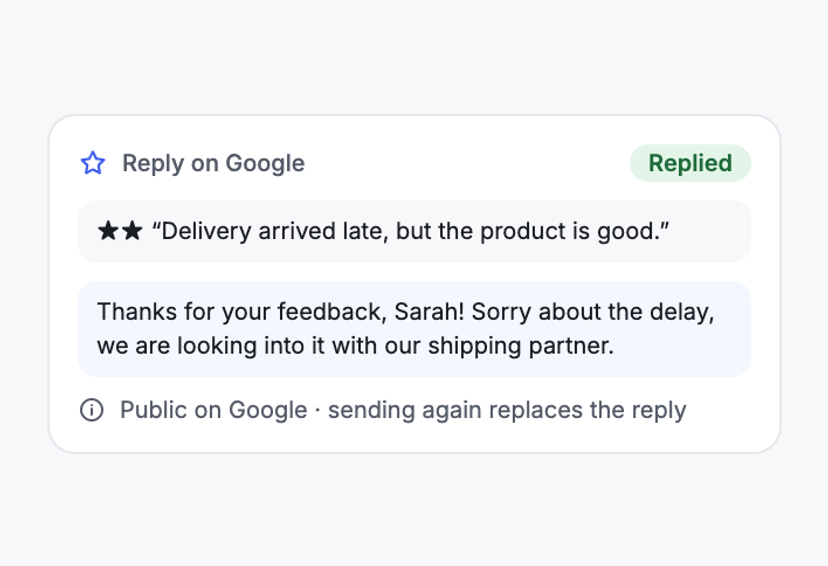Click the name Sarah in reply

428,312
